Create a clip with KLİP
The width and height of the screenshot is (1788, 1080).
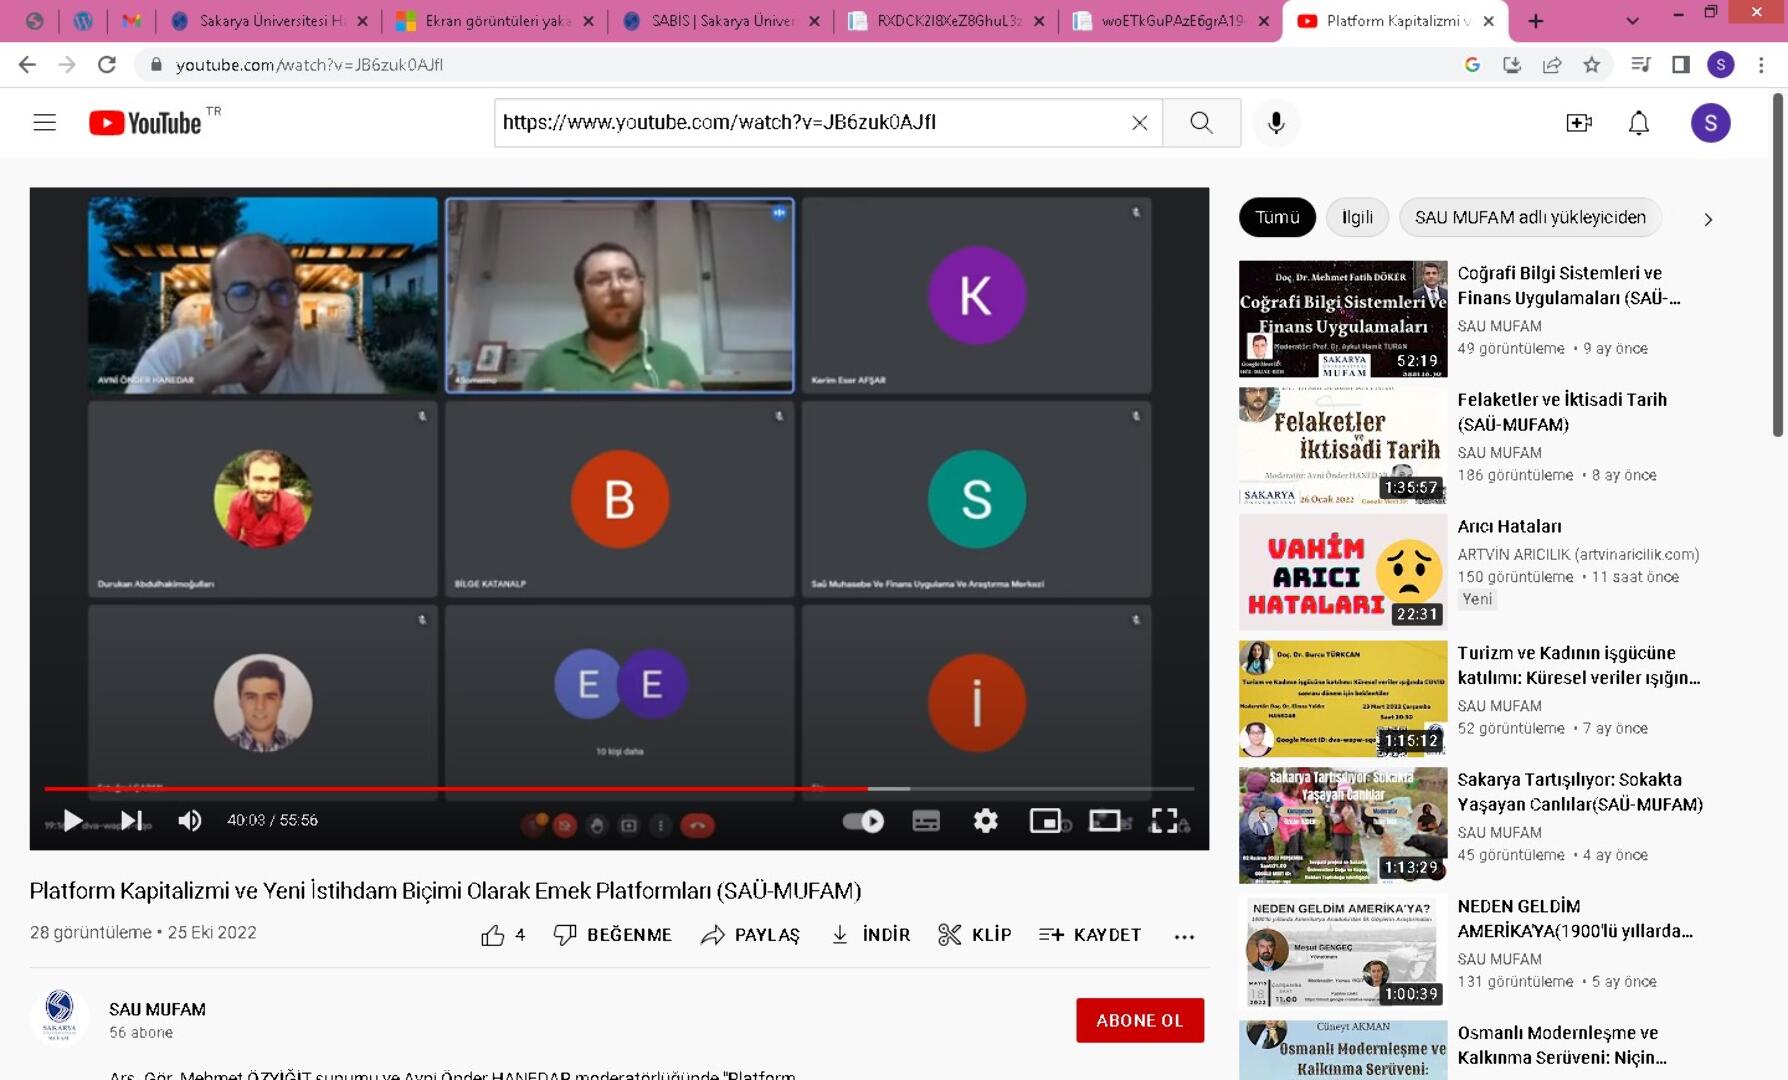click(975, 935)
